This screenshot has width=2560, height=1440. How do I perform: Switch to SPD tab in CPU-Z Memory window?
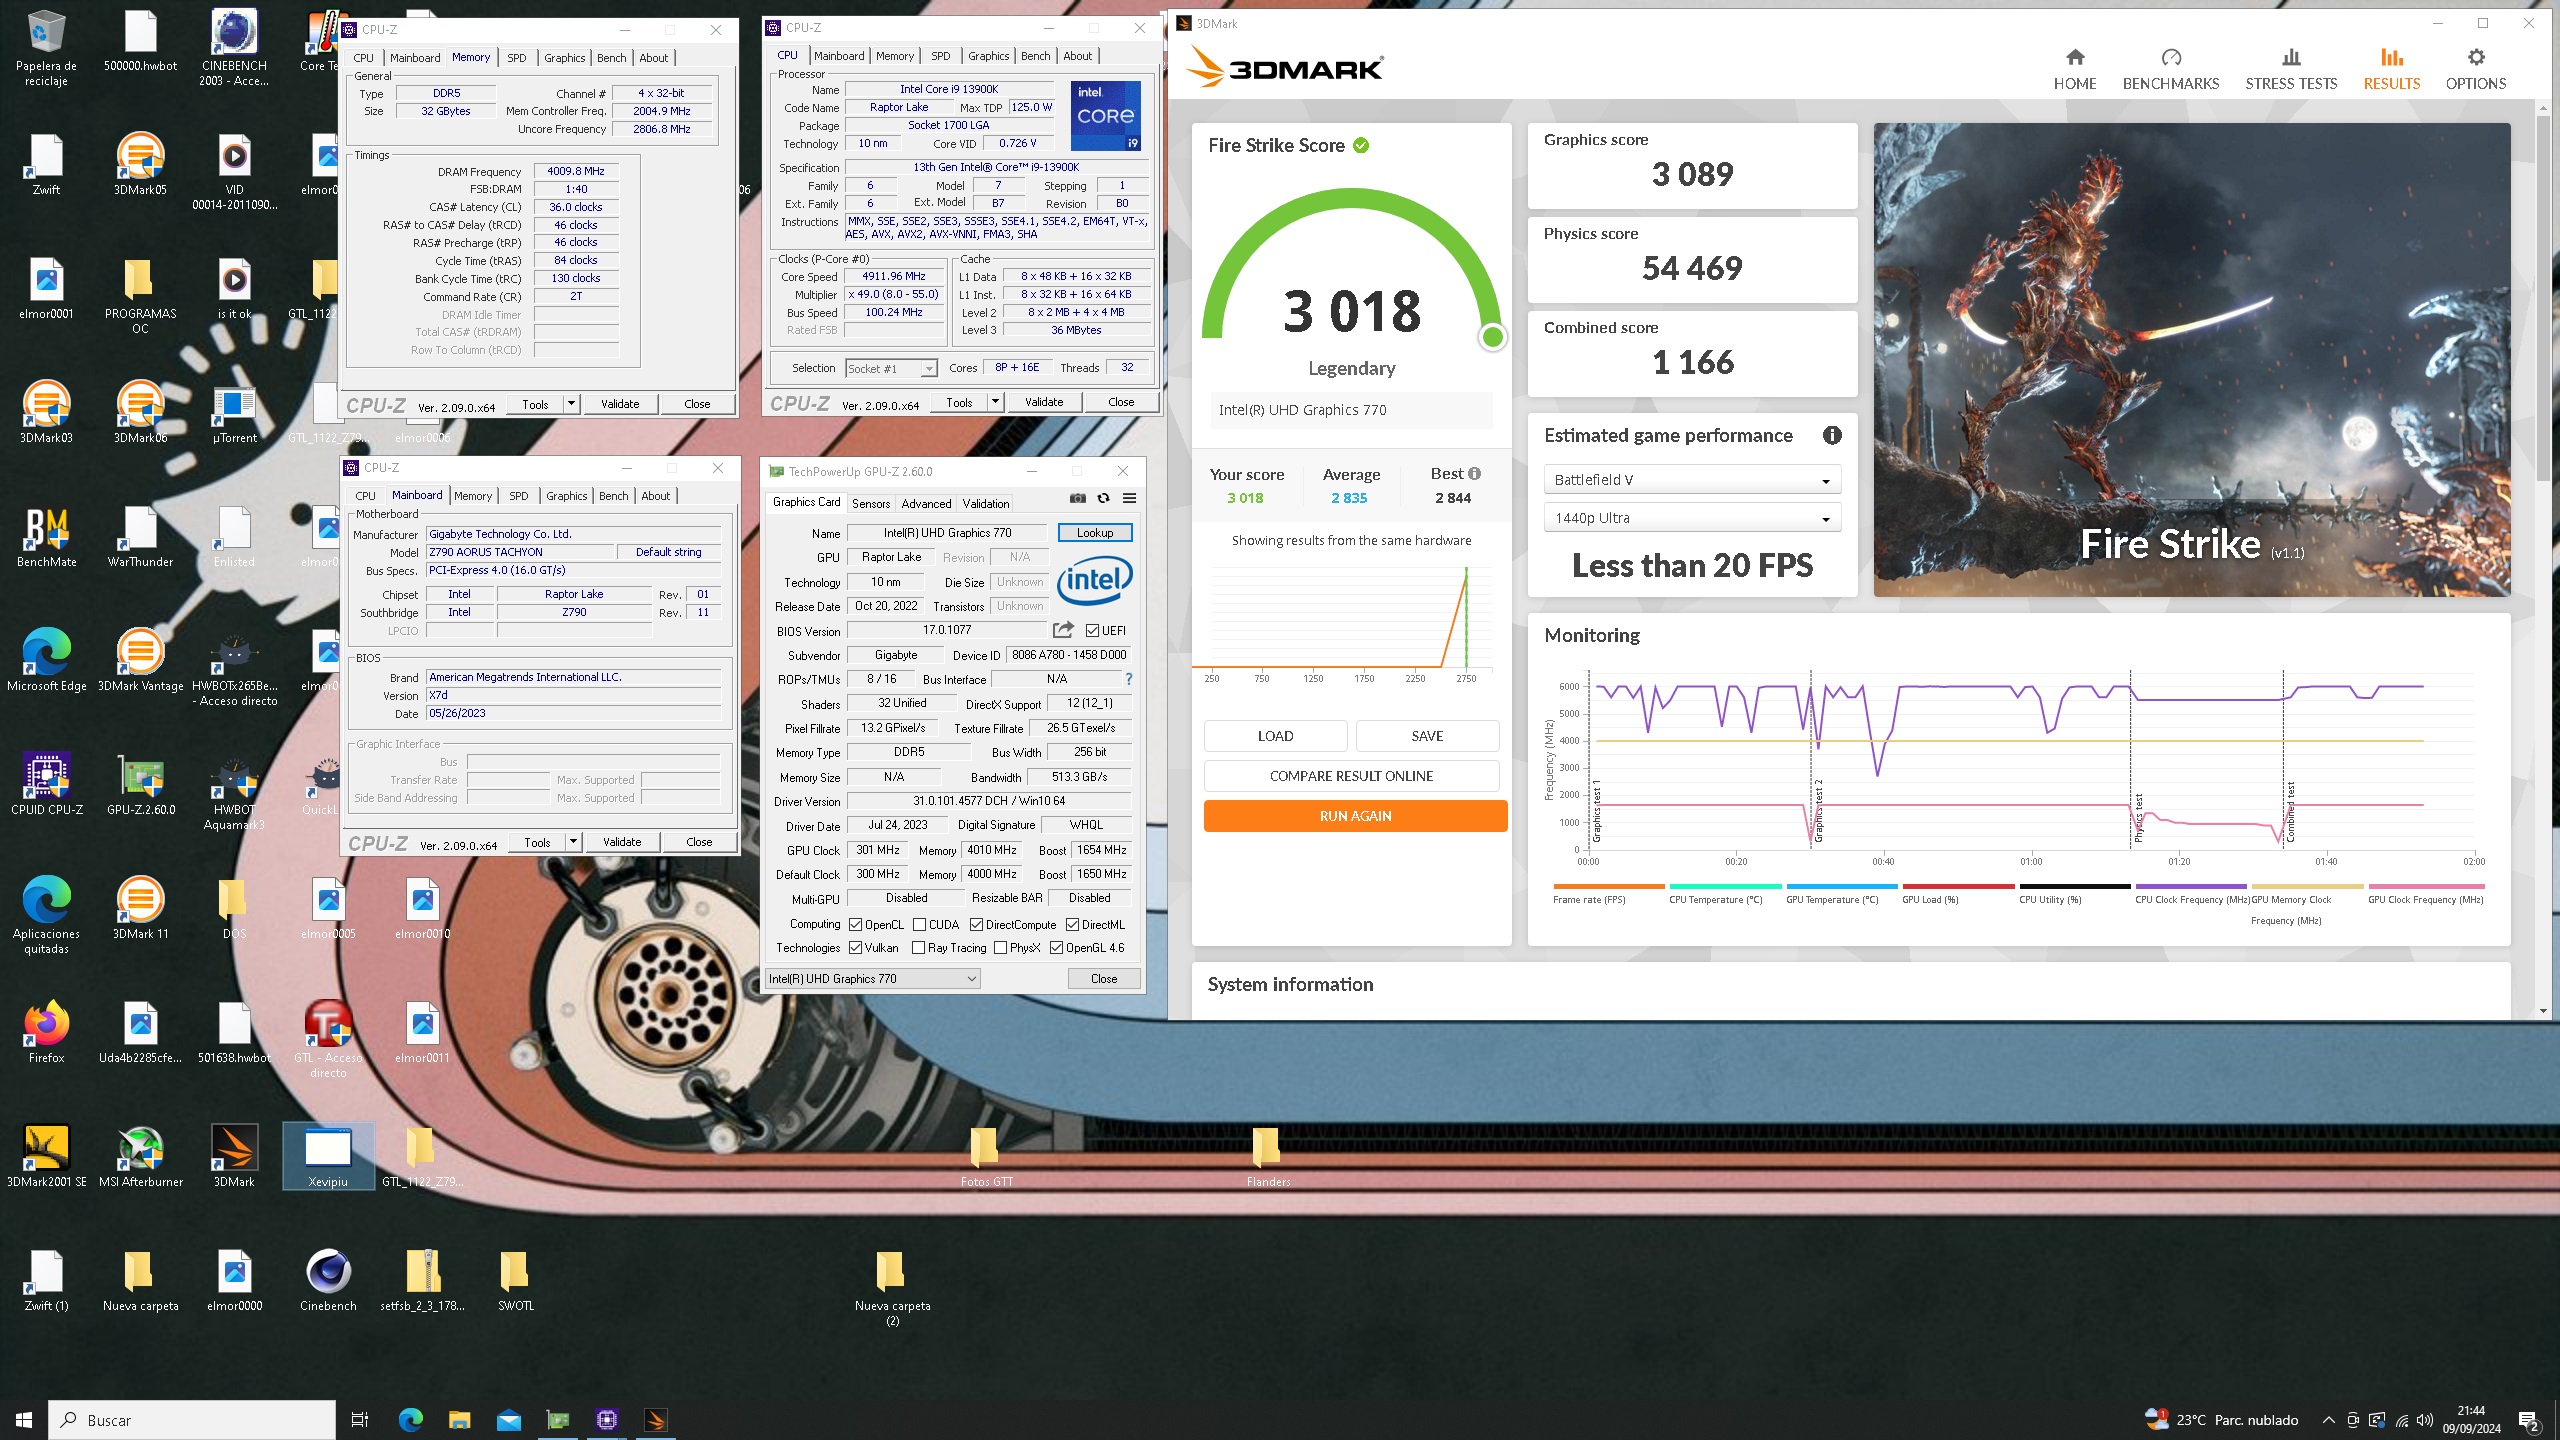click(x=517, y=58)
